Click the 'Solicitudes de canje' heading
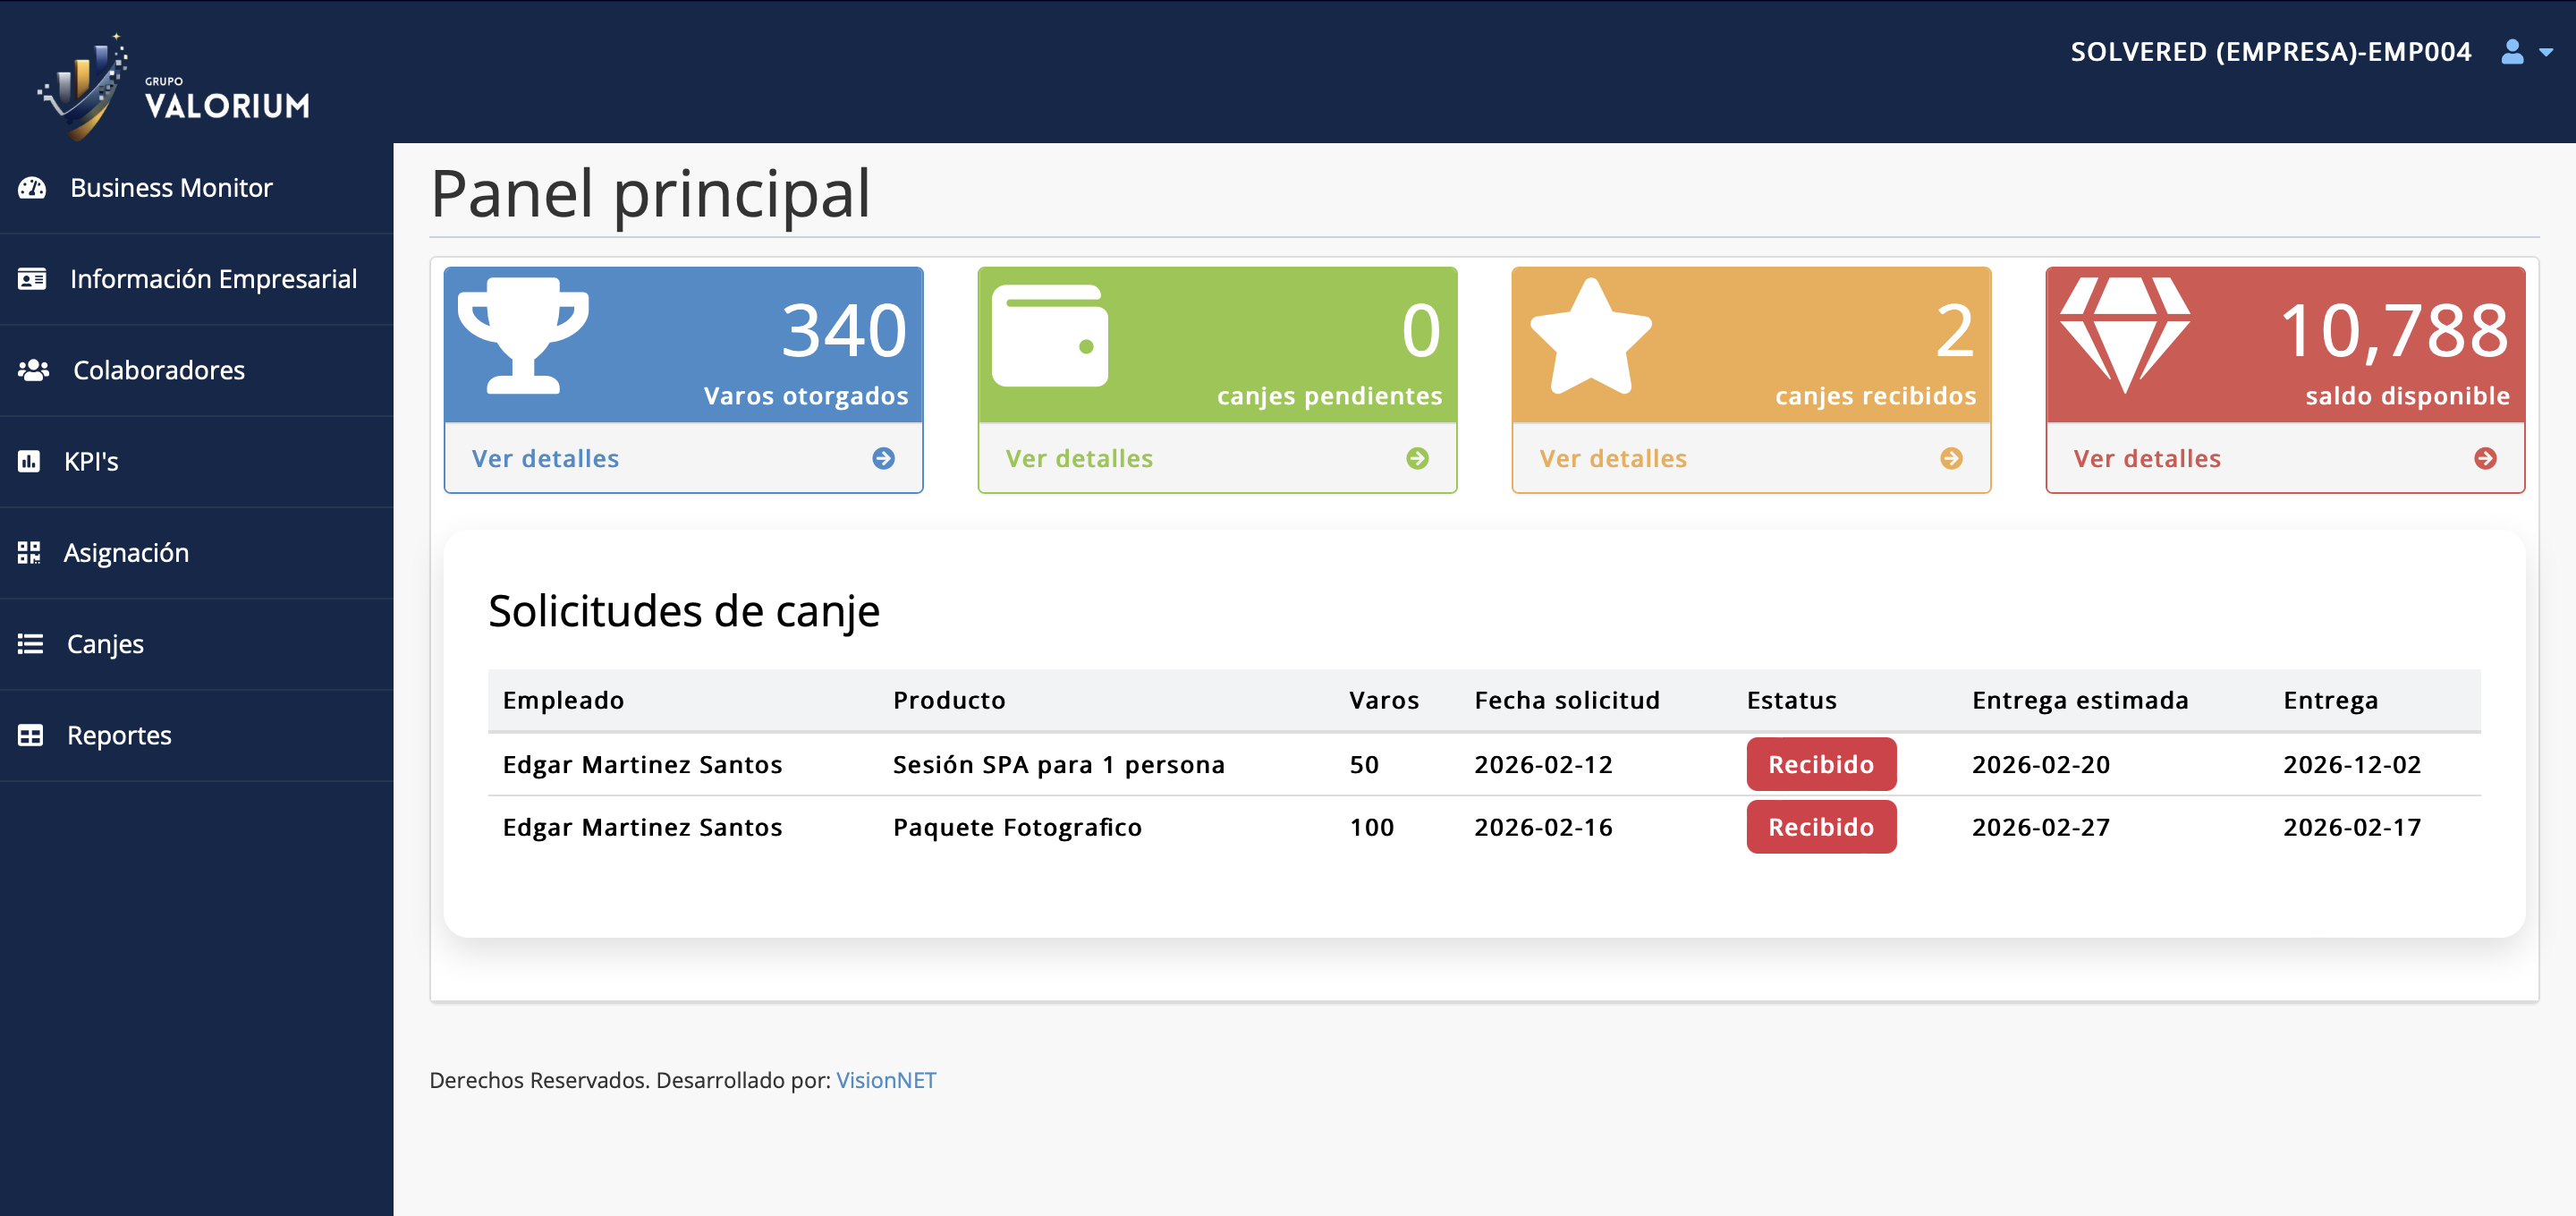This screenshot has width=2576, height=1216. click(684, 611)
